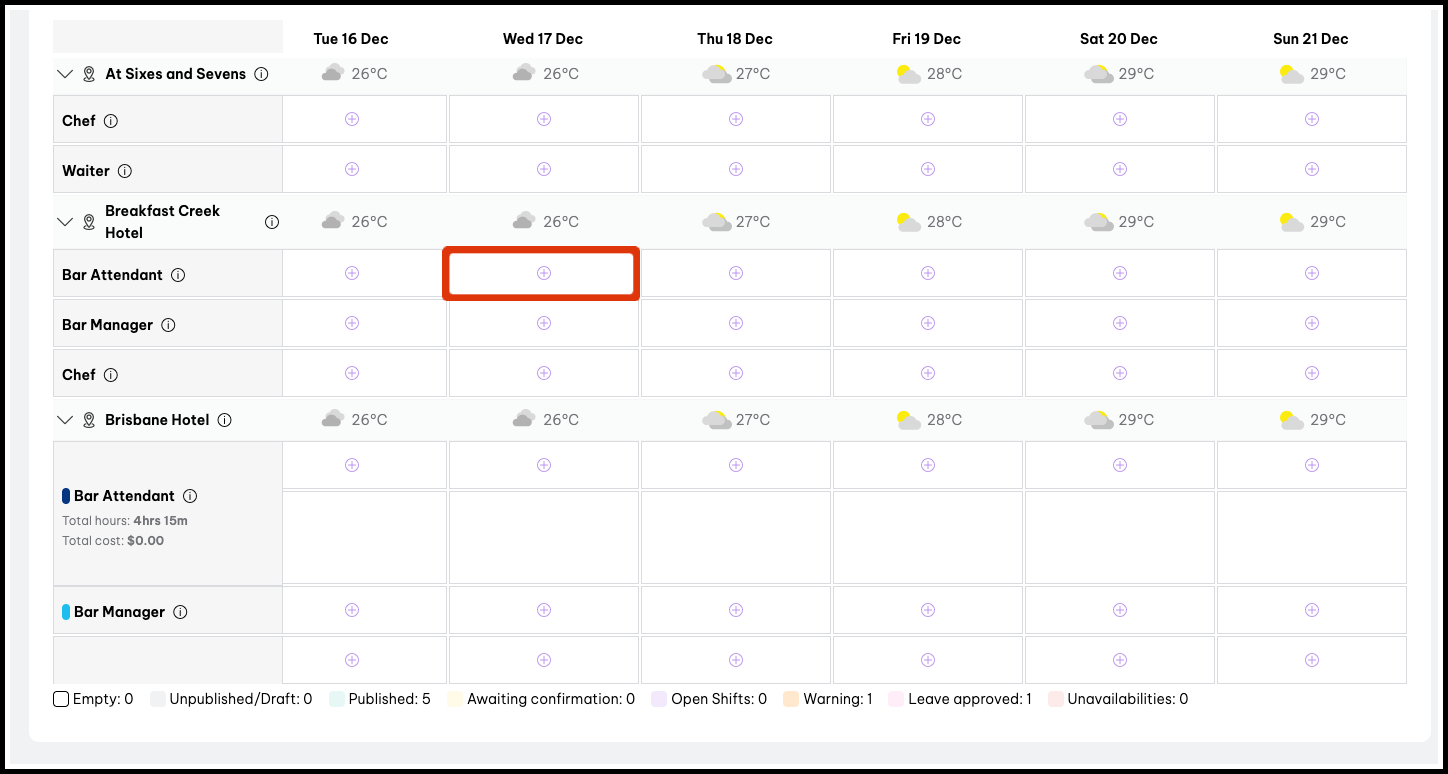Image resolution: width=1448 pixels, height=774 pixels.
Task: Collapse the Breakfast Creek Hotel section
Action: coord(65,222)
